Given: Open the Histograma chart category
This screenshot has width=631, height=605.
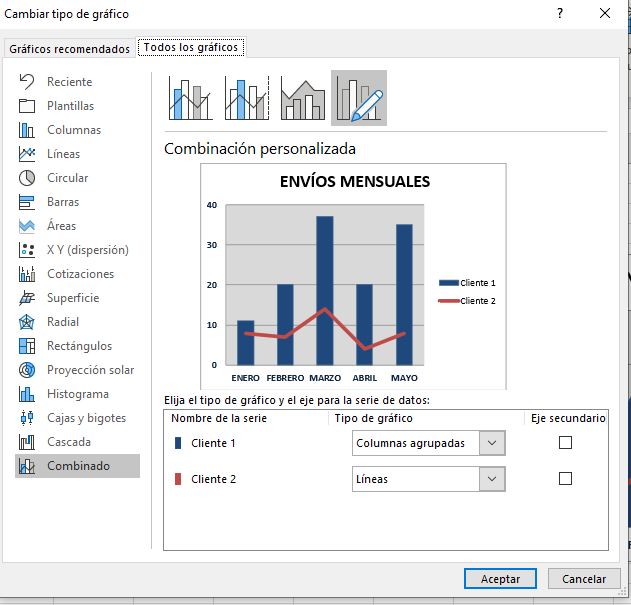Looking at the screenshot, I should click(77, 394).
